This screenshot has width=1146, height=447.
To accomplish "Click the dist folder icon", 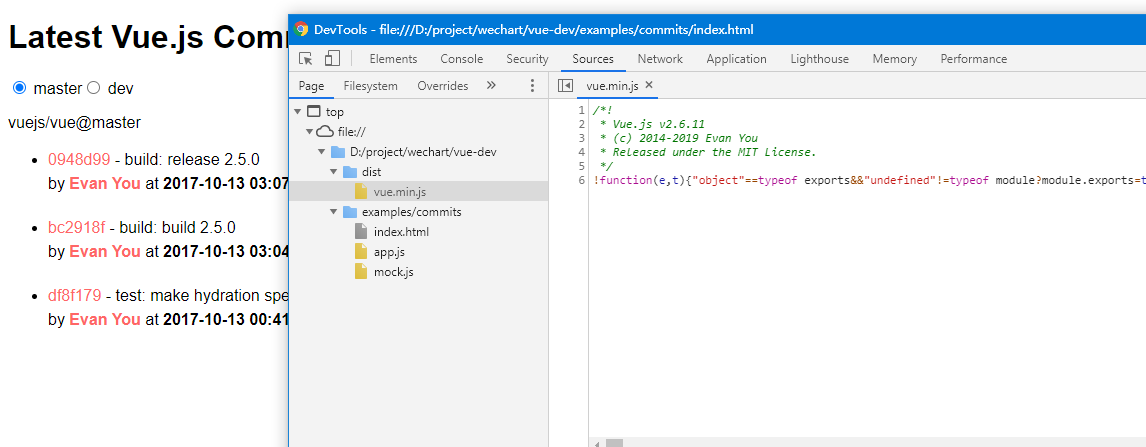I will click(349, 172).
